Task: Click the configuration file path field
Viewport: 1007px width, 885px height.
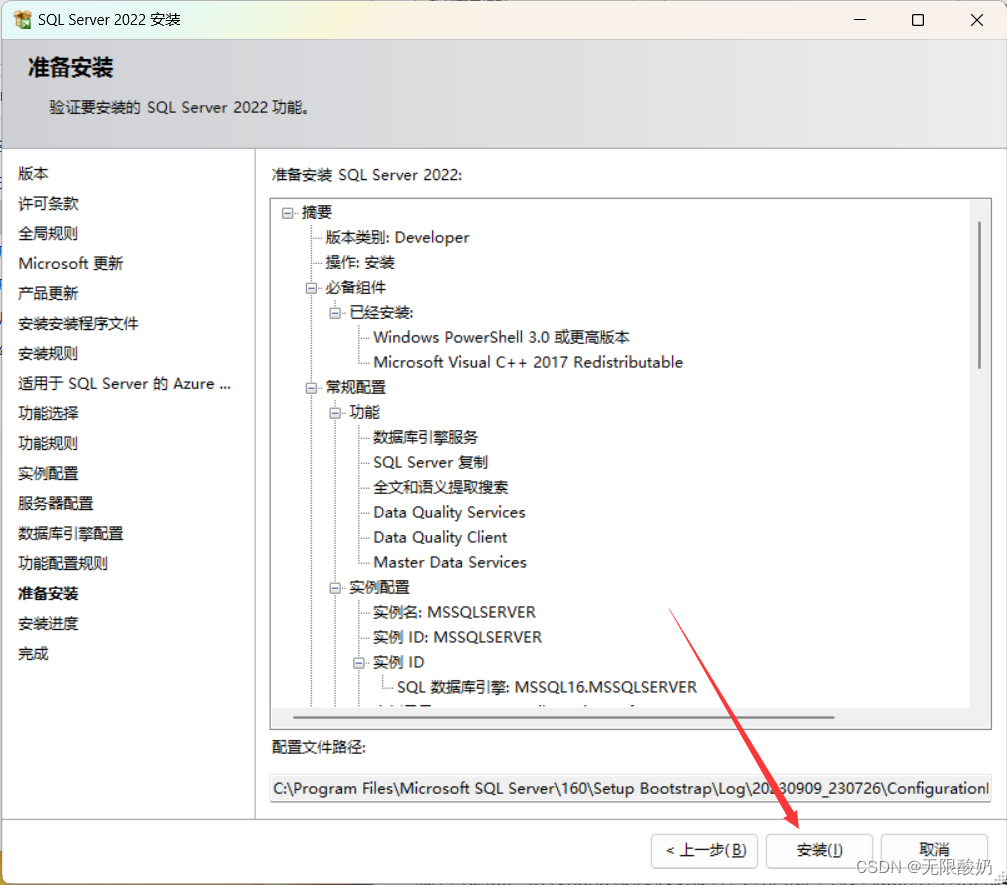Action: (630, 788)
